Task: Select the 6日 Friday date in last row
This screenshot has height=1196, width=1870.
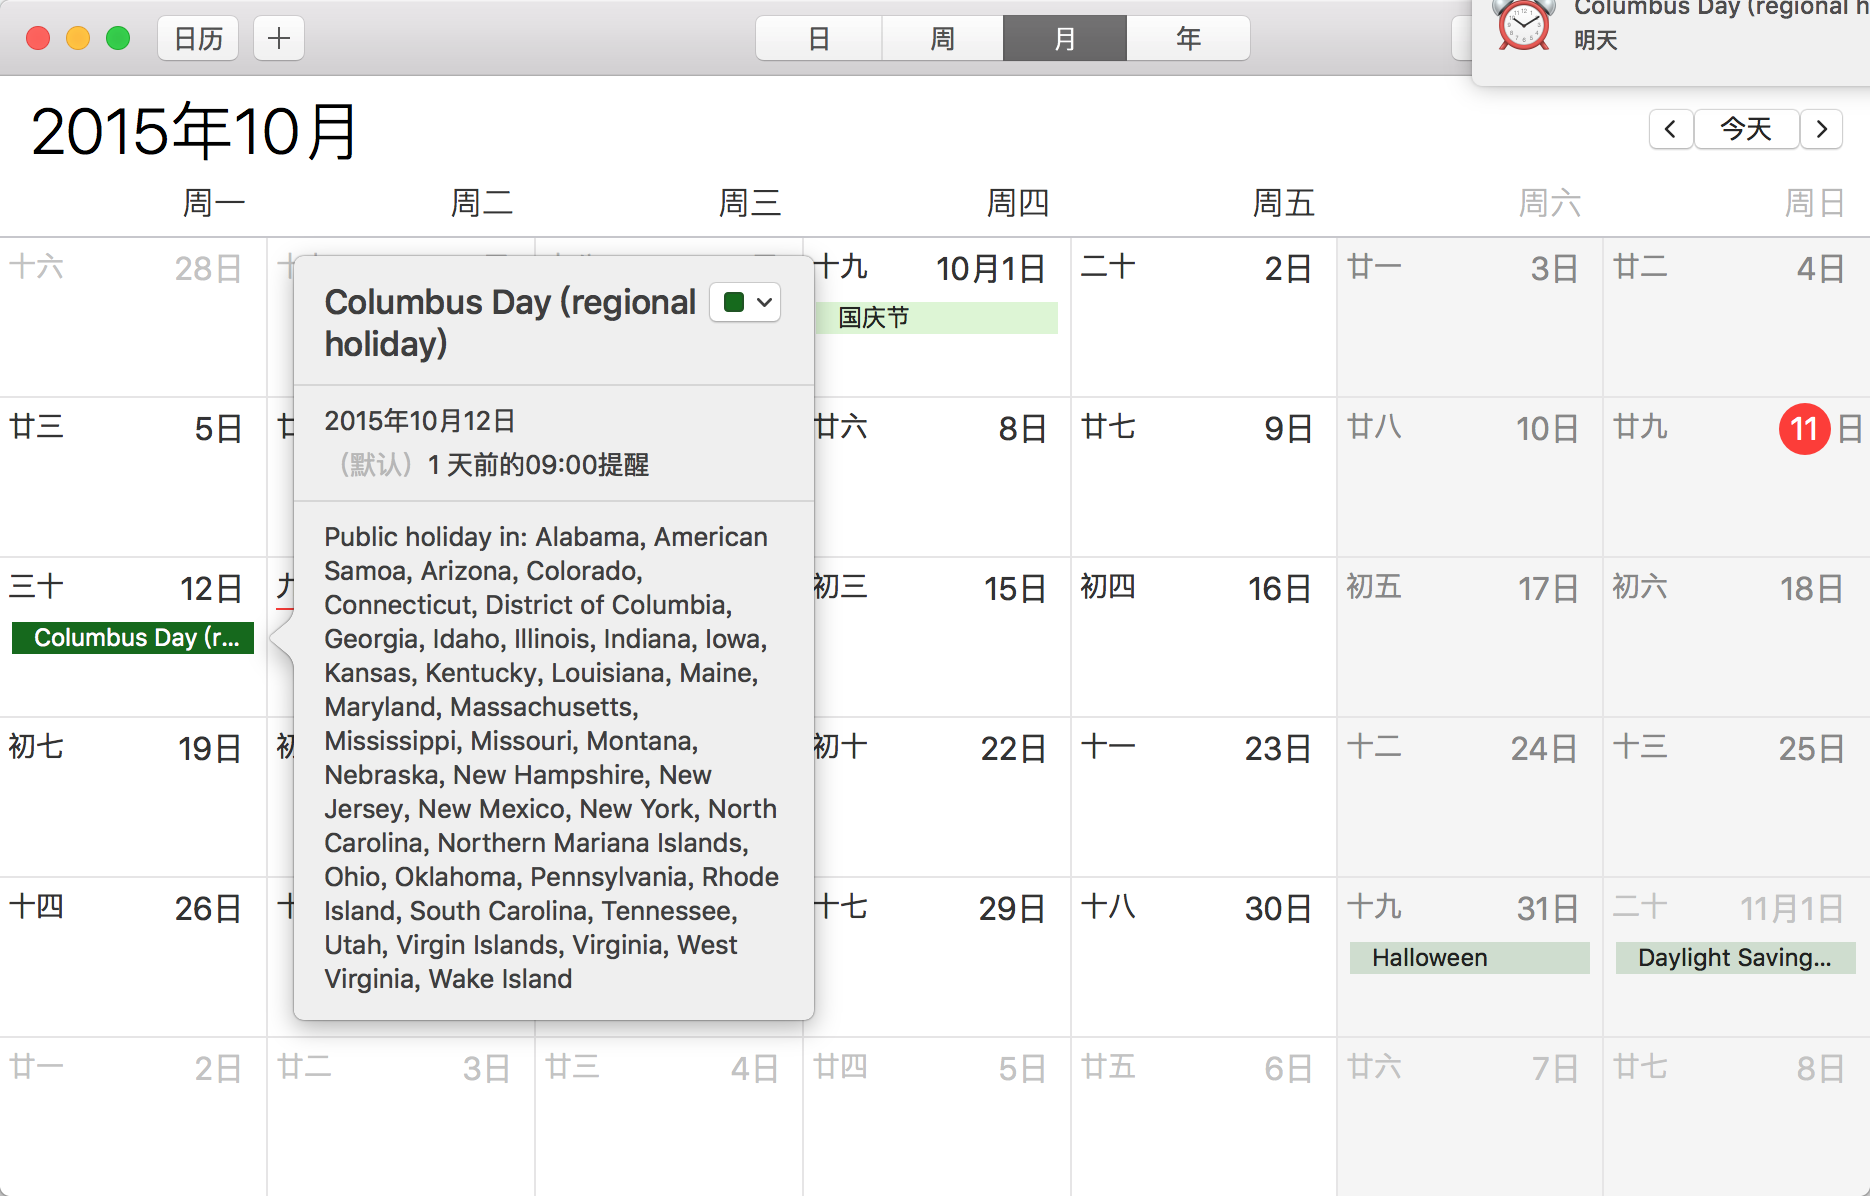Action: (1288, 1069)
